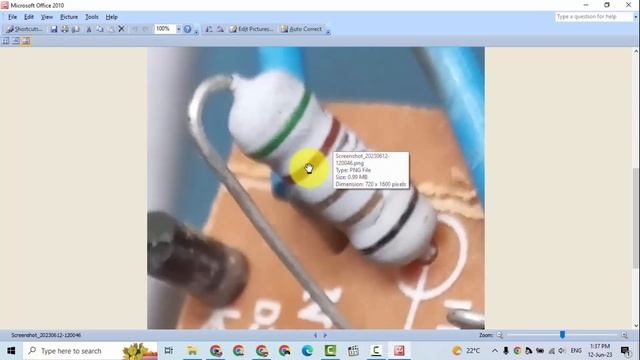Click the zoom slider handle
The height and width of the screenshot is (360, 640).
point(562,335)
